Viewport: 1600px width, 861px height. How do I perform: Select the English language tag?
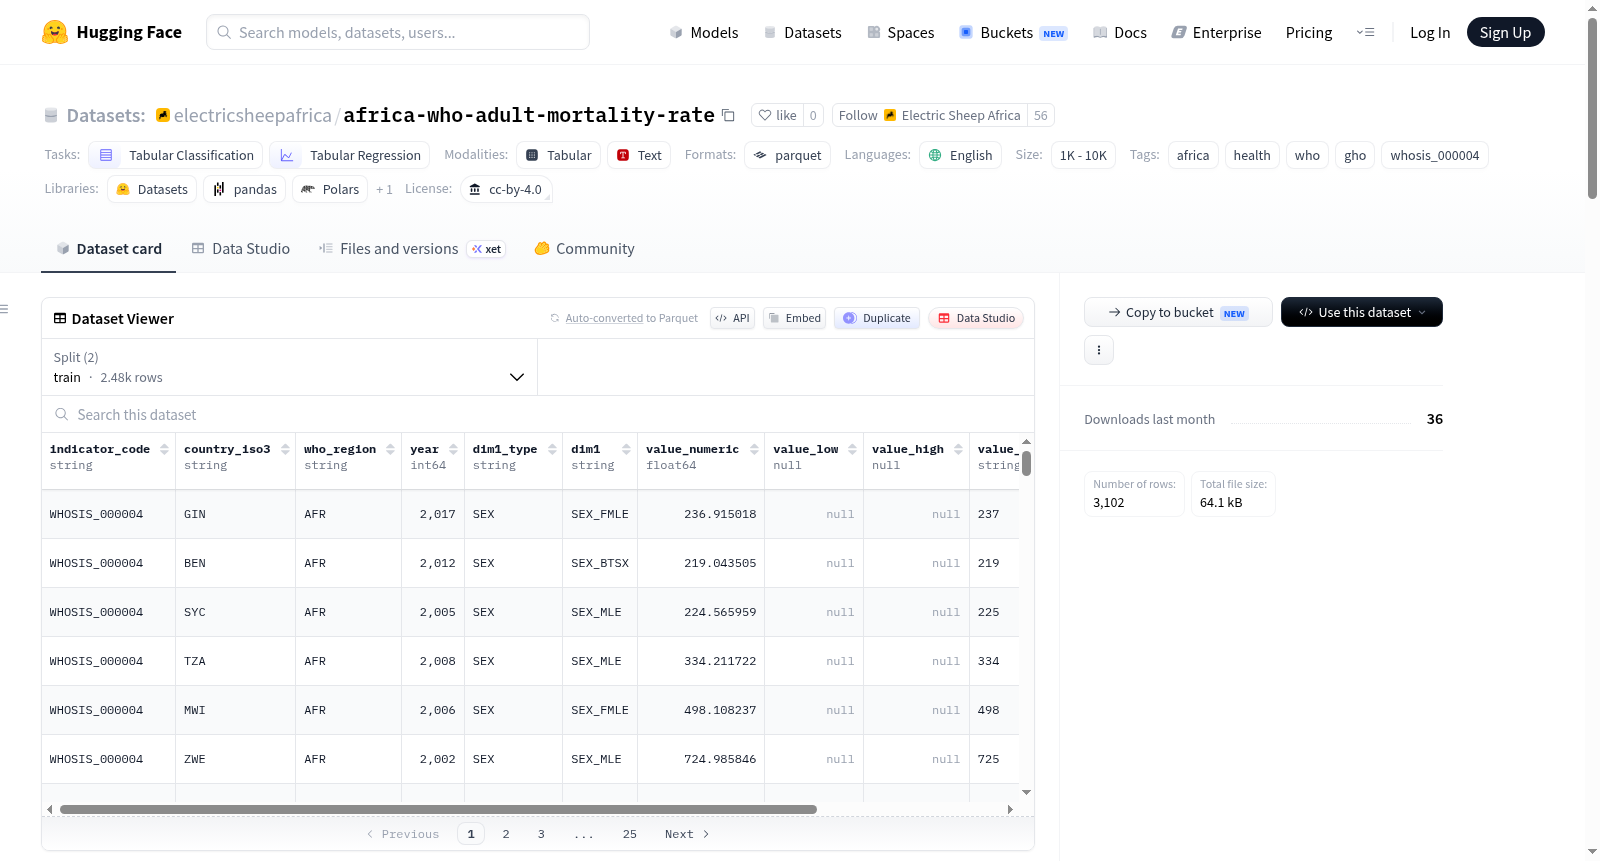[x=960, y=155]
